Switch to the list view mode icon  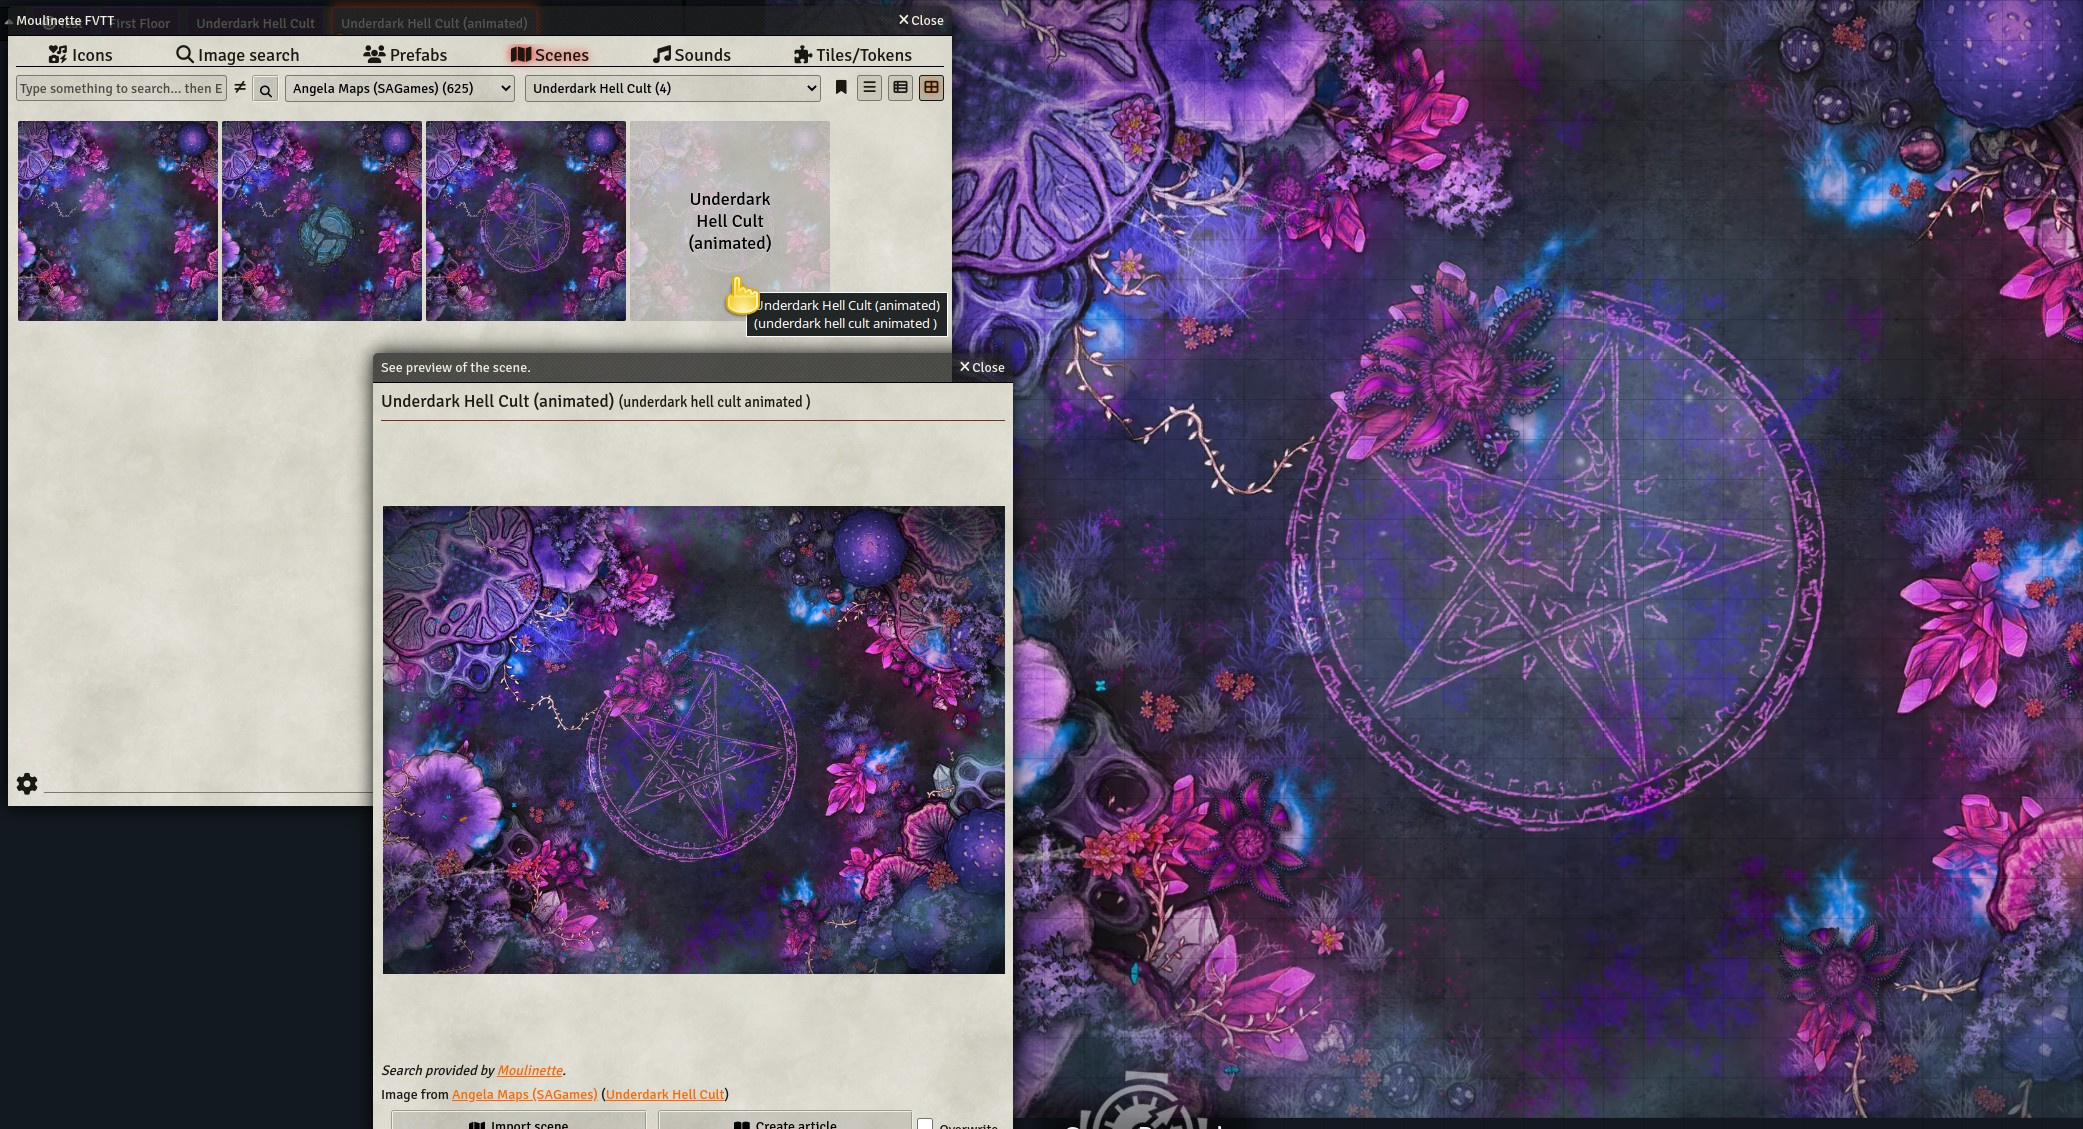[870, 88]
